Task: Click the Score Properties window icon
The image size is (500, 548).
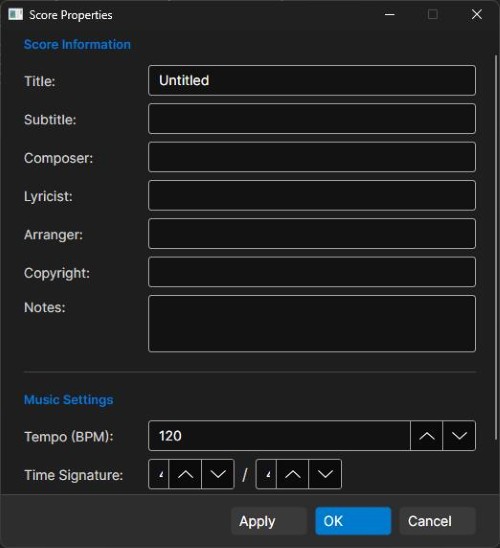Action: click(15, 15)
